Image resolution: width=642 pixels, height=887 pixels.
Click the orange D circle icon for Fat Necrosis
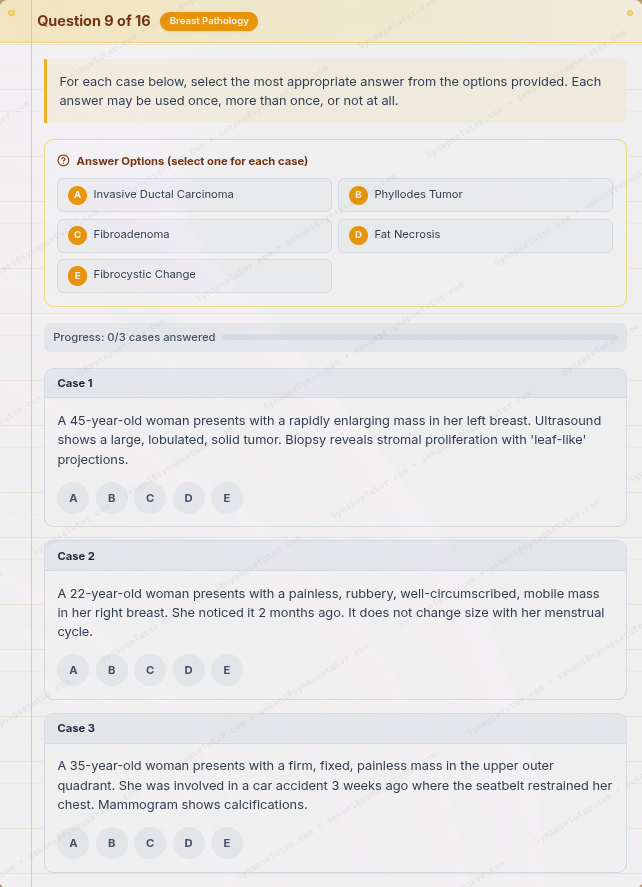point(358,235)
